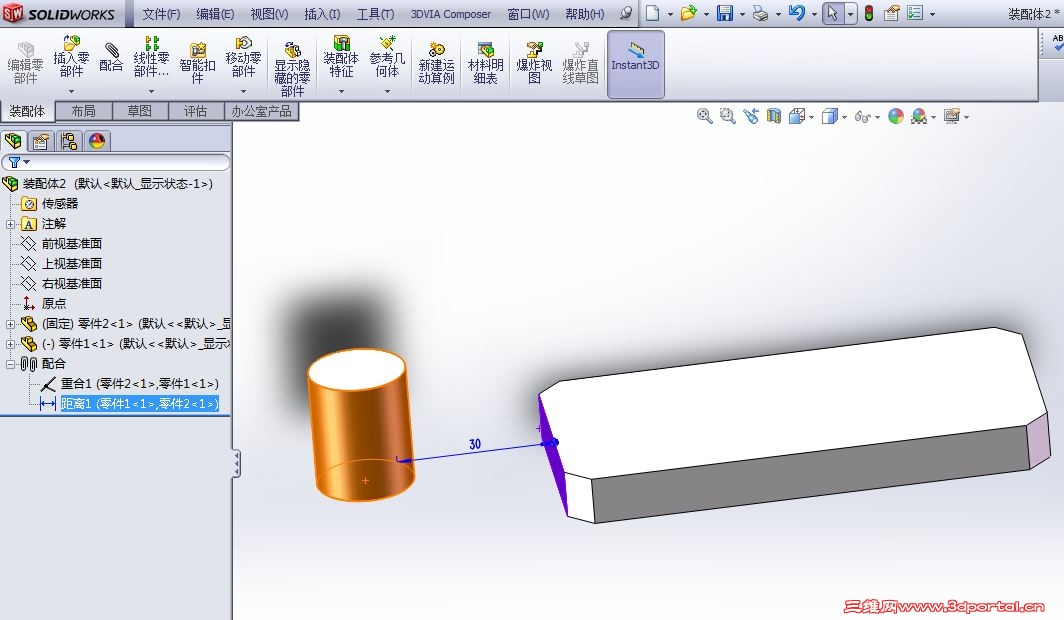Click the Select cursor tool
The height and width of the screenshot is (620, 1064).
click(833, 14)
